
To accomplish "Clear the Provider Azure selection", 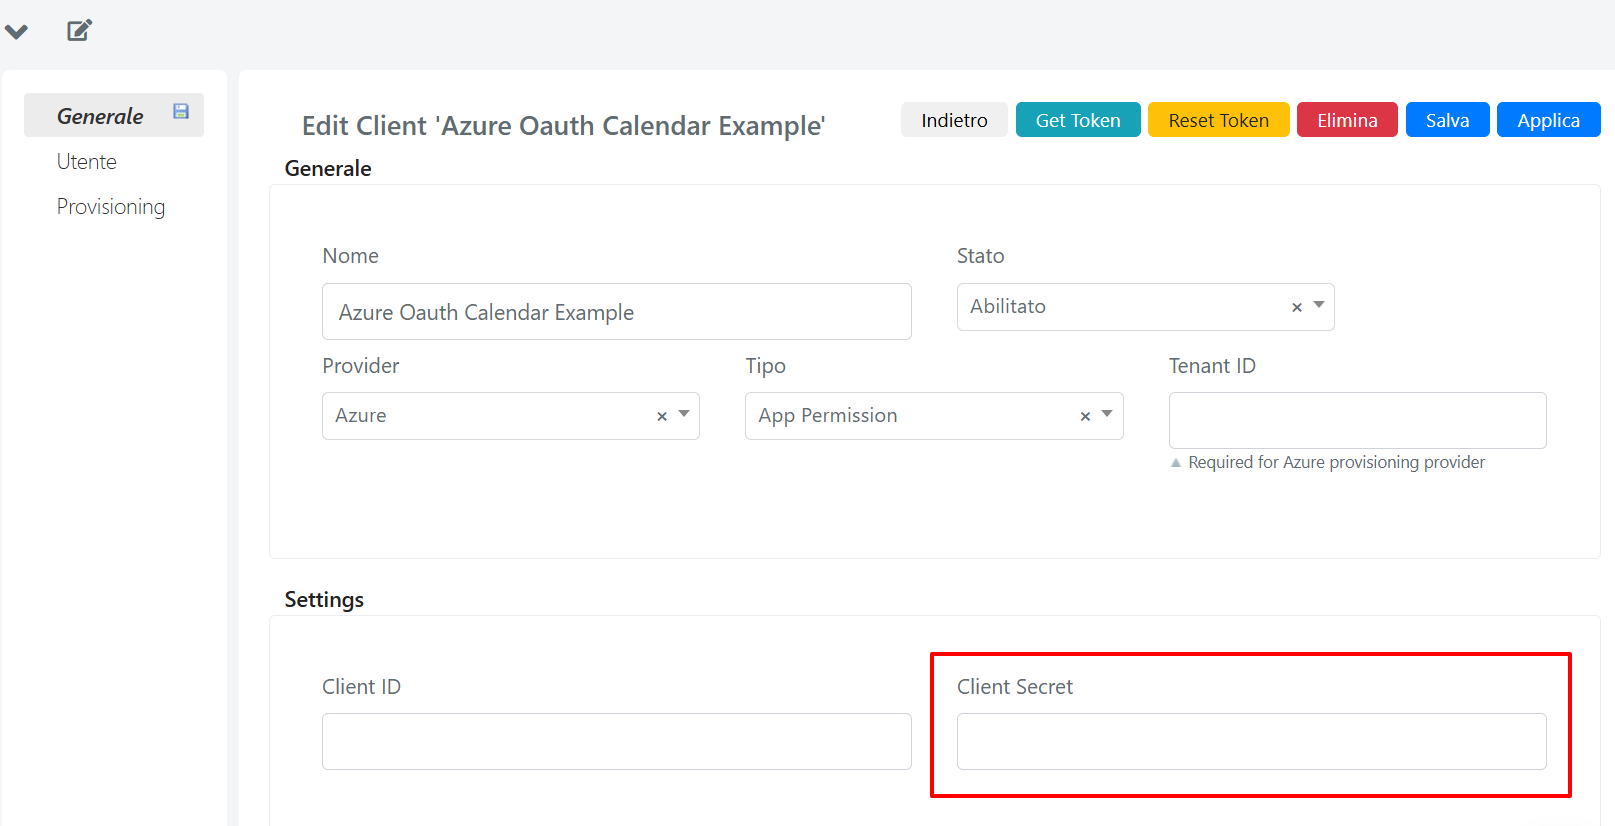I will 662,416.
